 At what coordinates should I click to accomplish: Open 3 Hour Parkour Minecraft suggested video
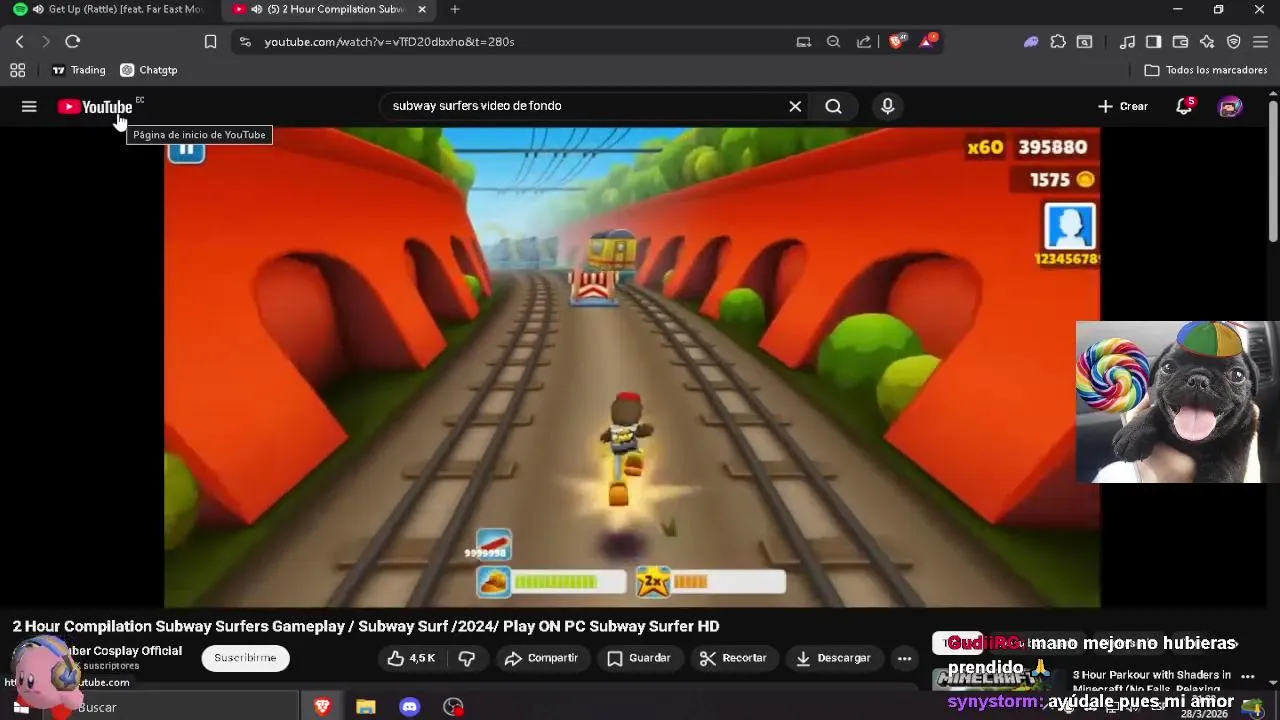pos(1152,681)
